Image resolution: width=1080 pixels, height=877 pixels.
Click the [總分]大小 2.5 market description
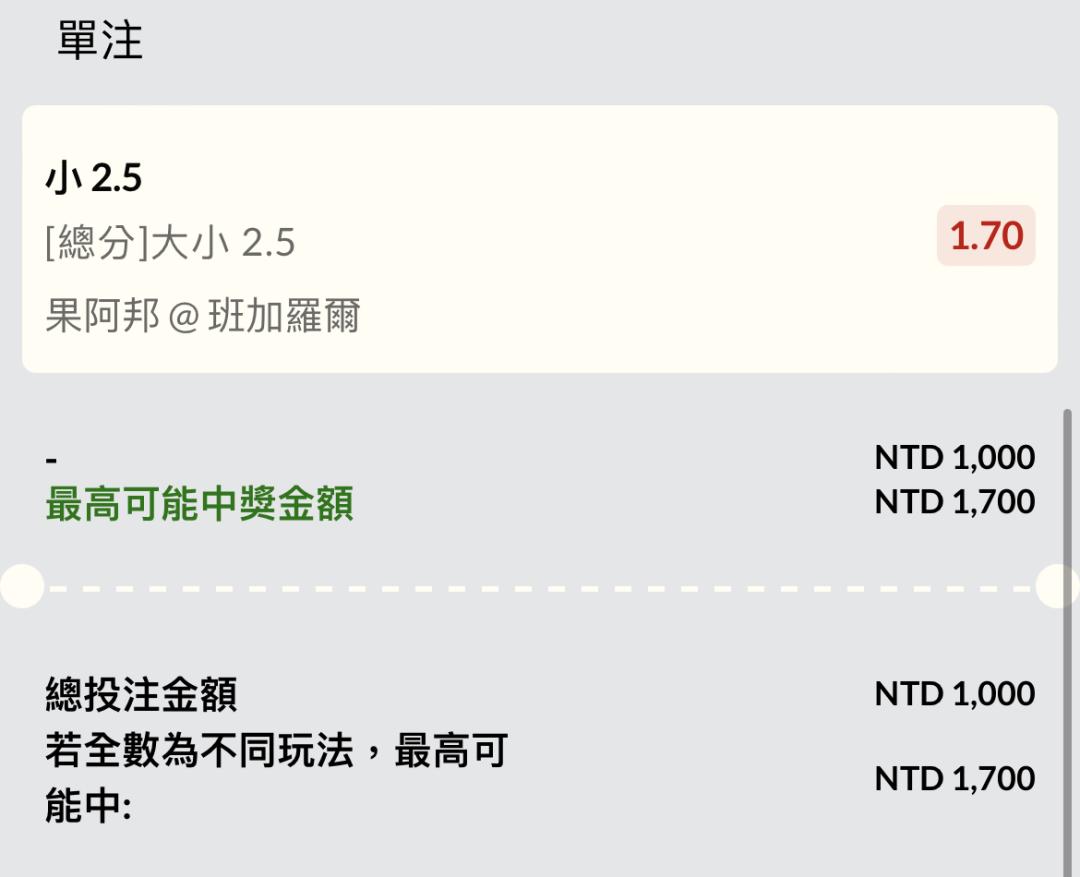[170, 243]
